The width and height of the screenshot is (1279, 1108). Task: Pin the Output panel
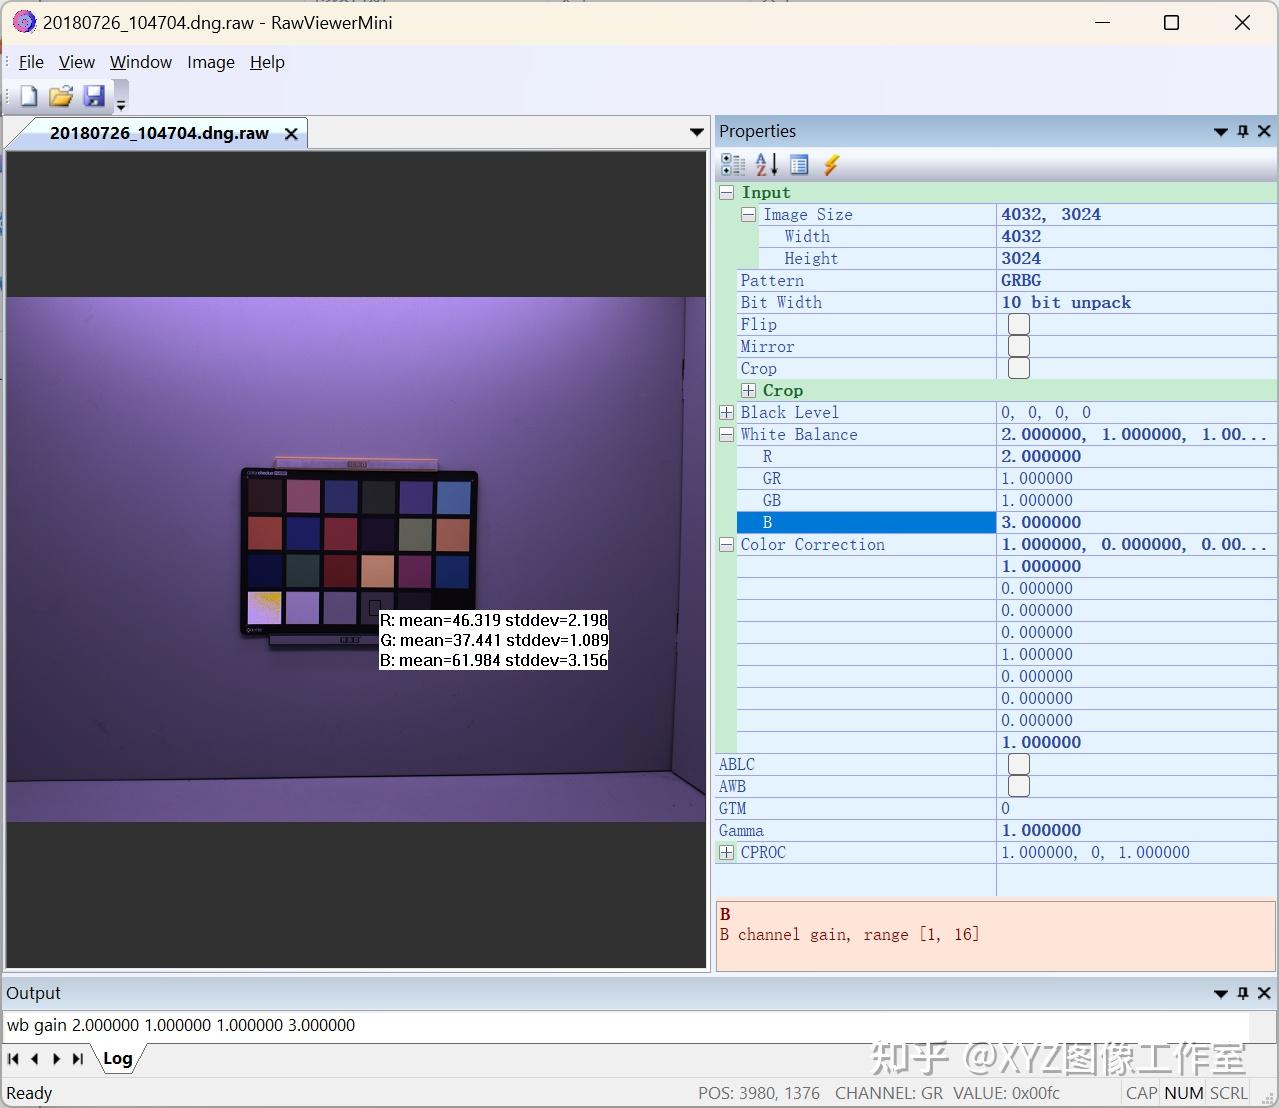[1241, 993]
